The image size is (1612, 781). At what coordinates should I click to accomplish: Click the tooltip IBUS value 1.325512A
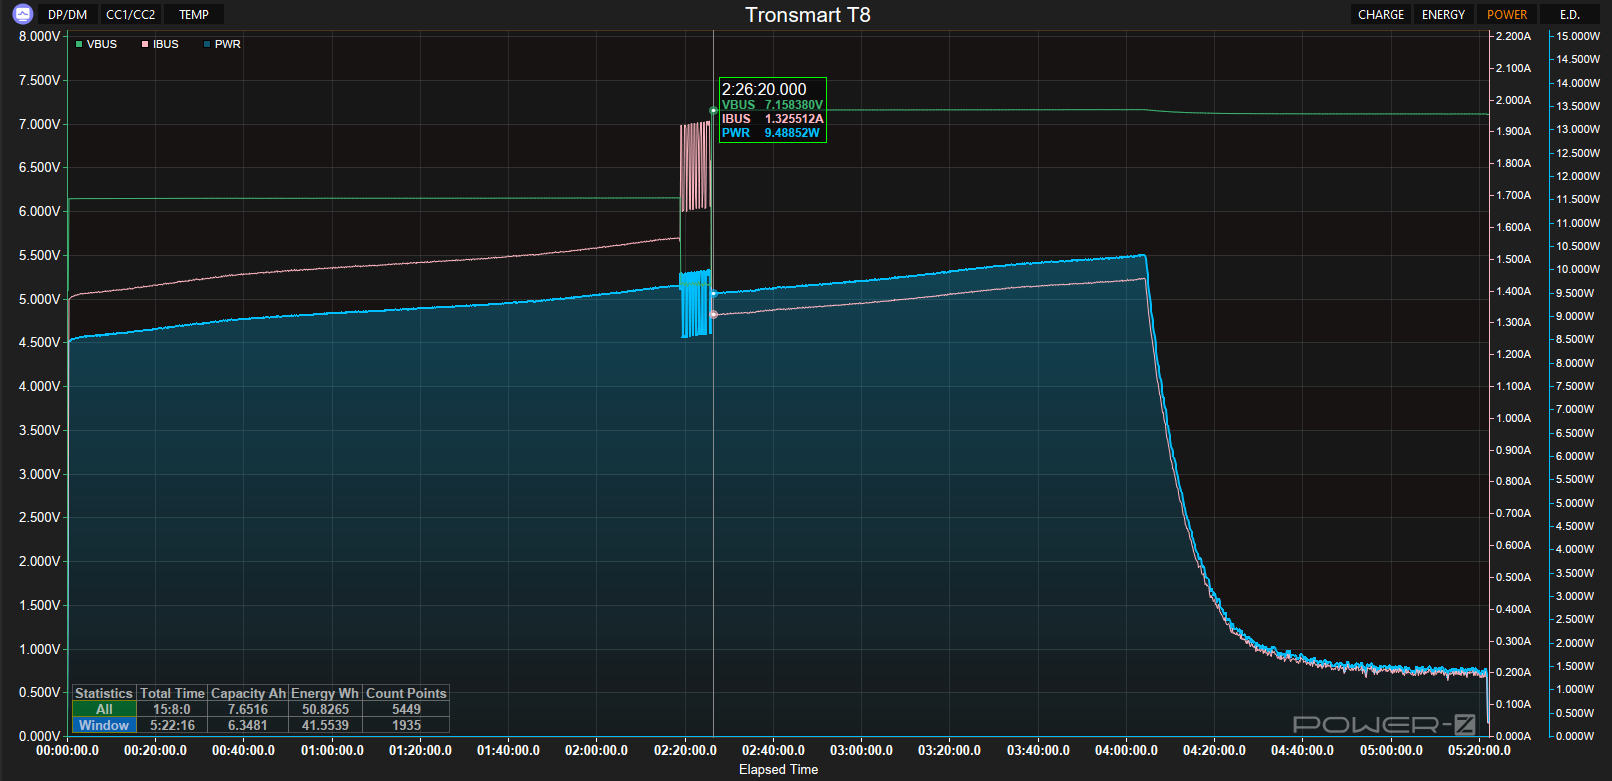(794, 119)
